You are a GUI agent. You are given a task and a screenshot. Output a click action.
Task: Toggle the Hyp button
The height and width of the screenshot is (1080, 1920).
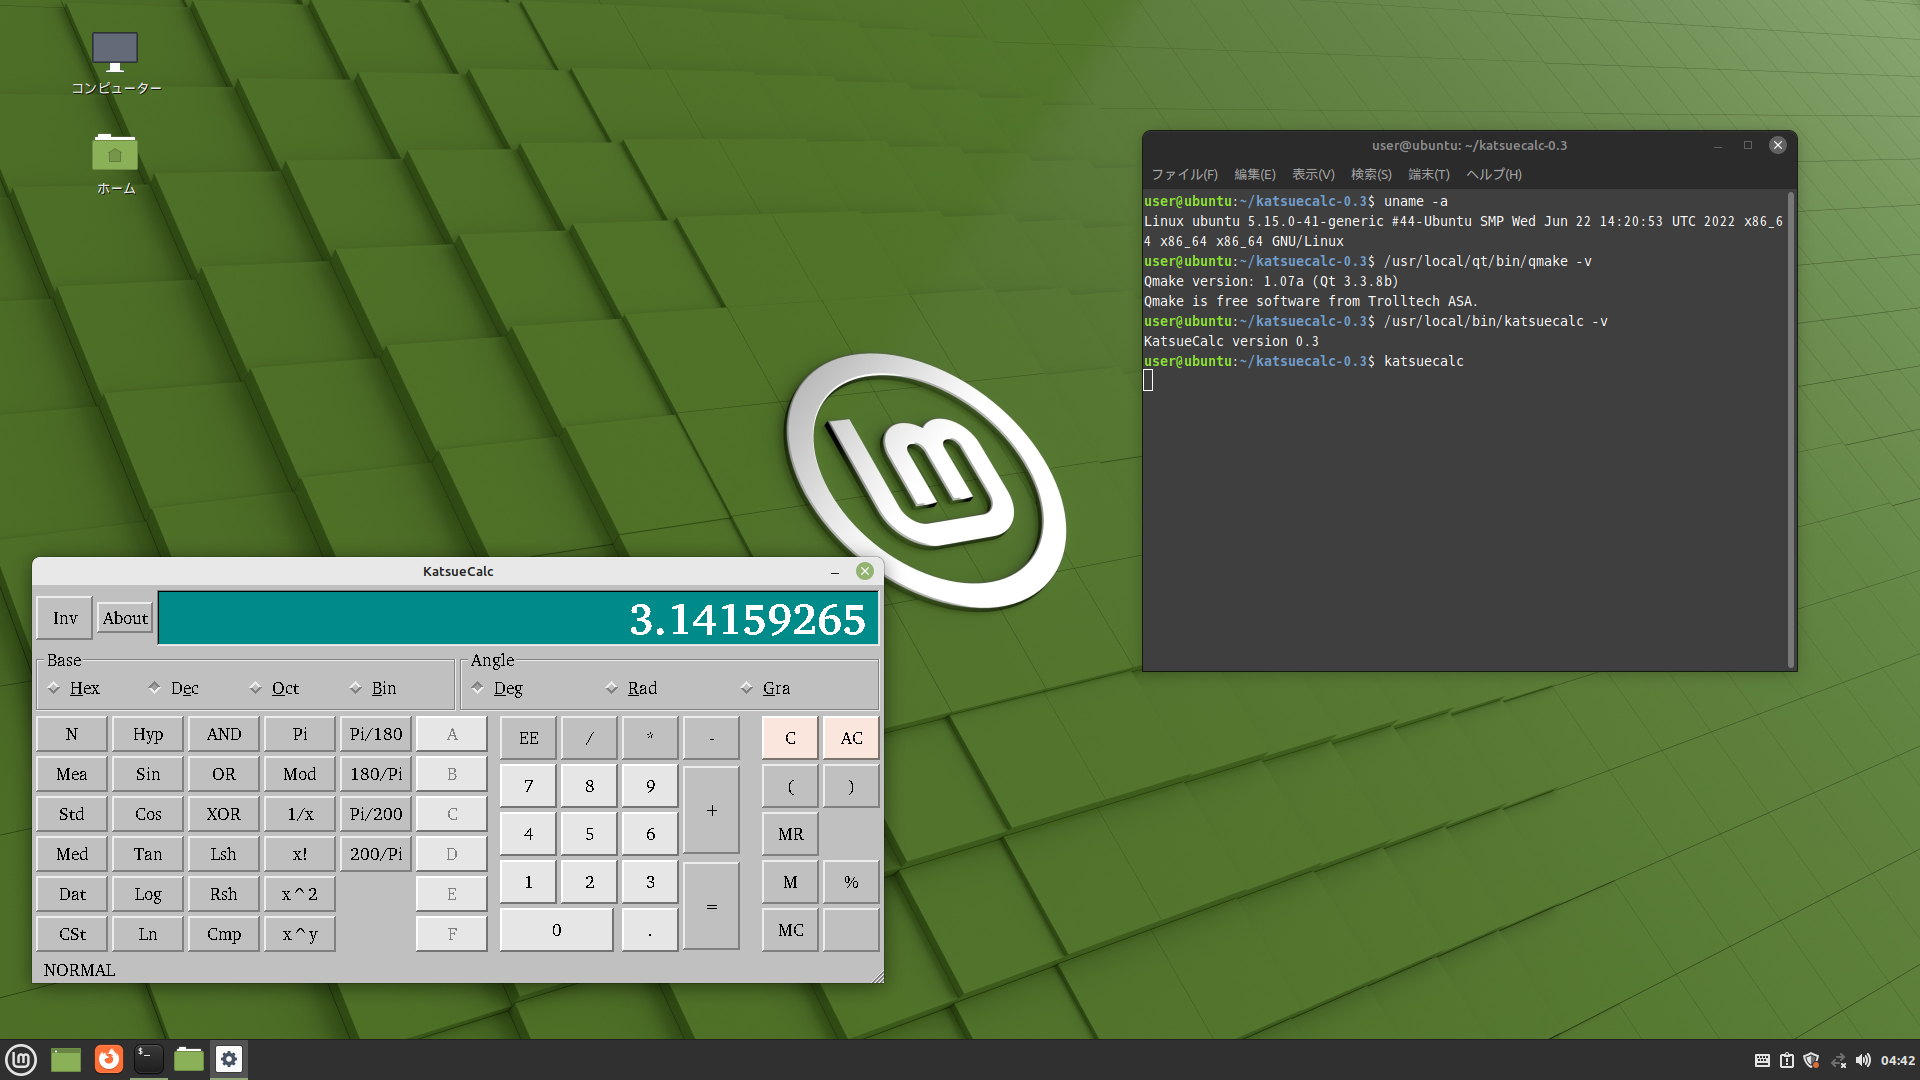tap(148, 734)
